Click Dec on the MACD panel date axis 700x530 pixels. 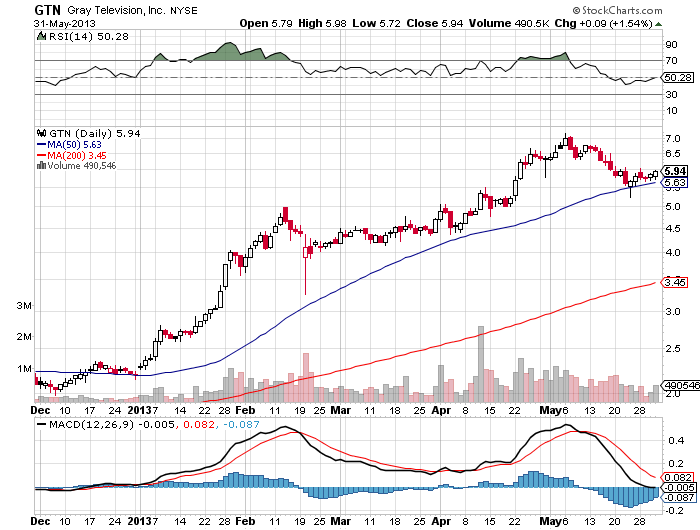tap(40, 521)
